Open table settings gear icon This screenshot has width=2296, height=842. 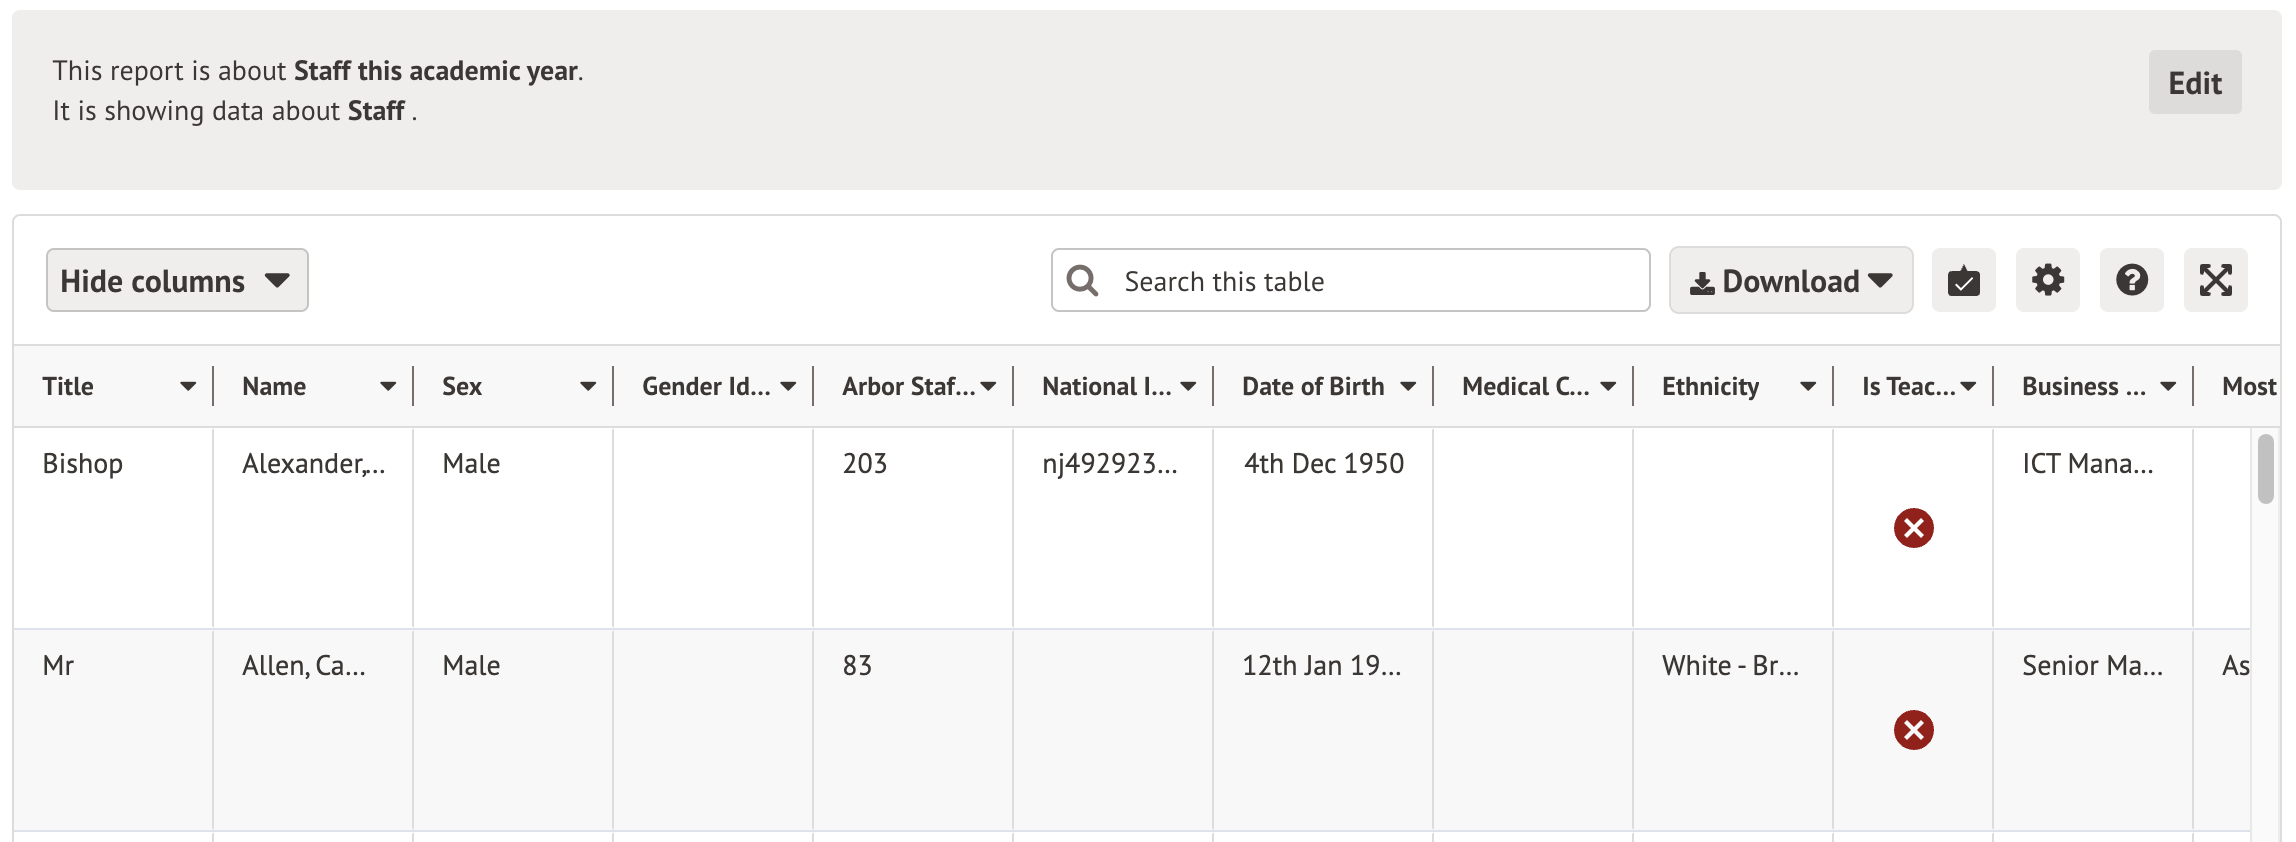[x=2047, y=281]
